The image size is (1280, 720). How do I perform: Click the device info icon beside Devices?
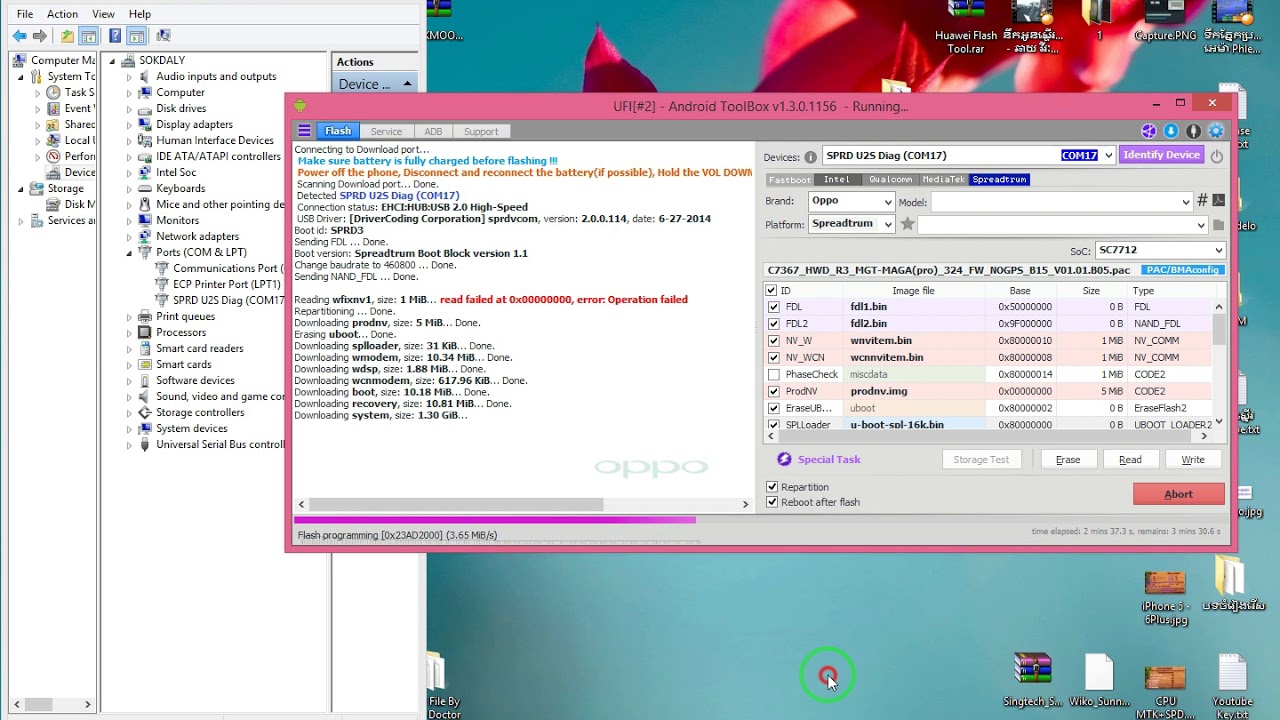click(810, 157)
